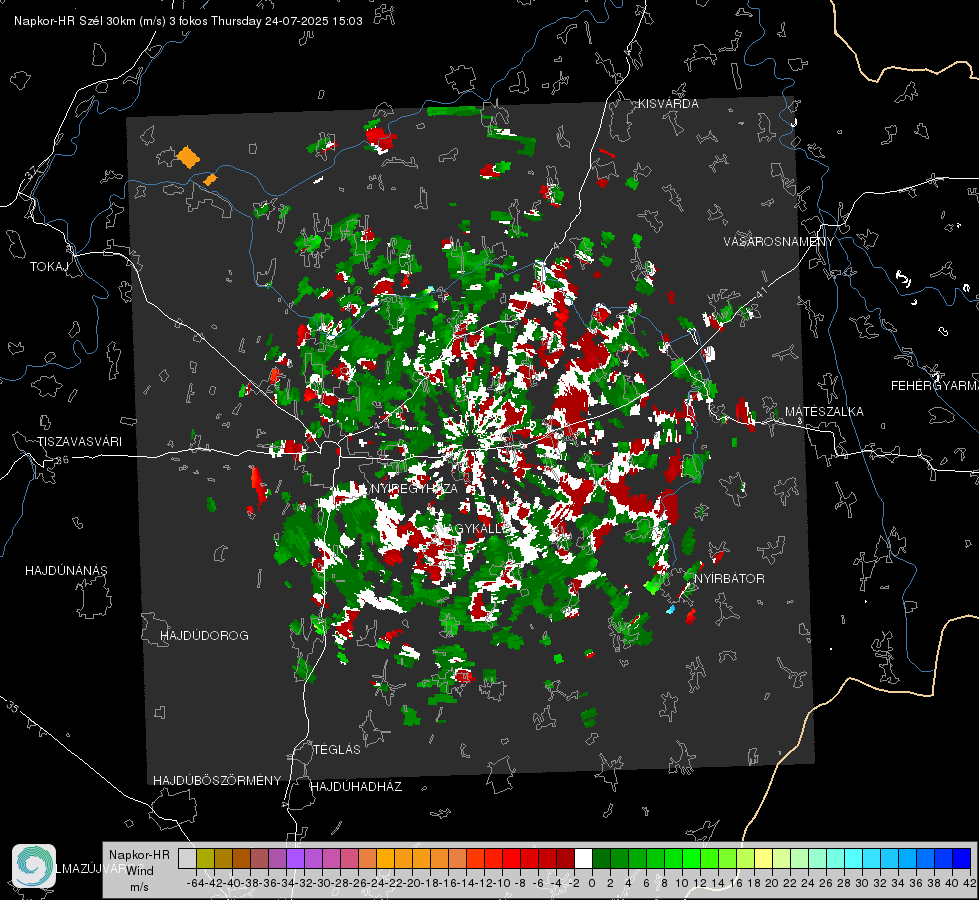979x900 pixels.
Task: Click the large orange diamond radar echo
Action: (187, 157)
